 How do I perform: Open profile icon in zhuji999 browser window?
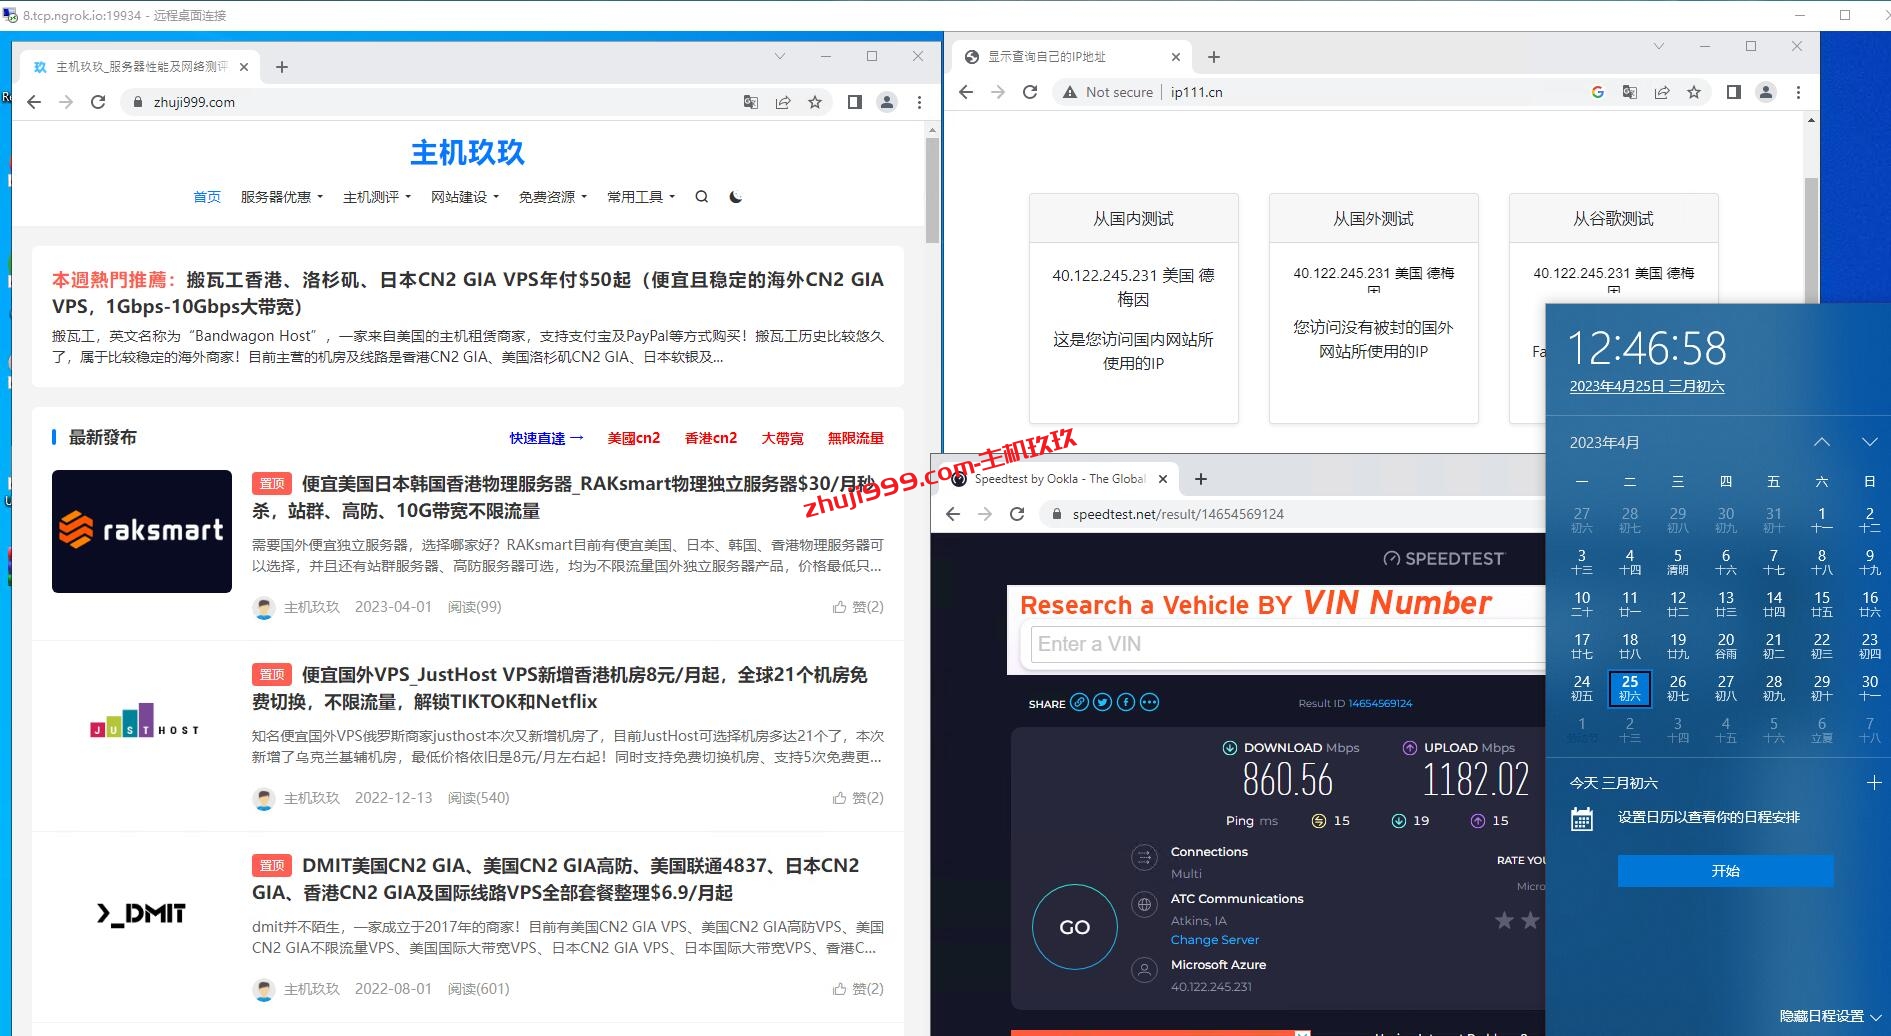click(x=886, y=102)
